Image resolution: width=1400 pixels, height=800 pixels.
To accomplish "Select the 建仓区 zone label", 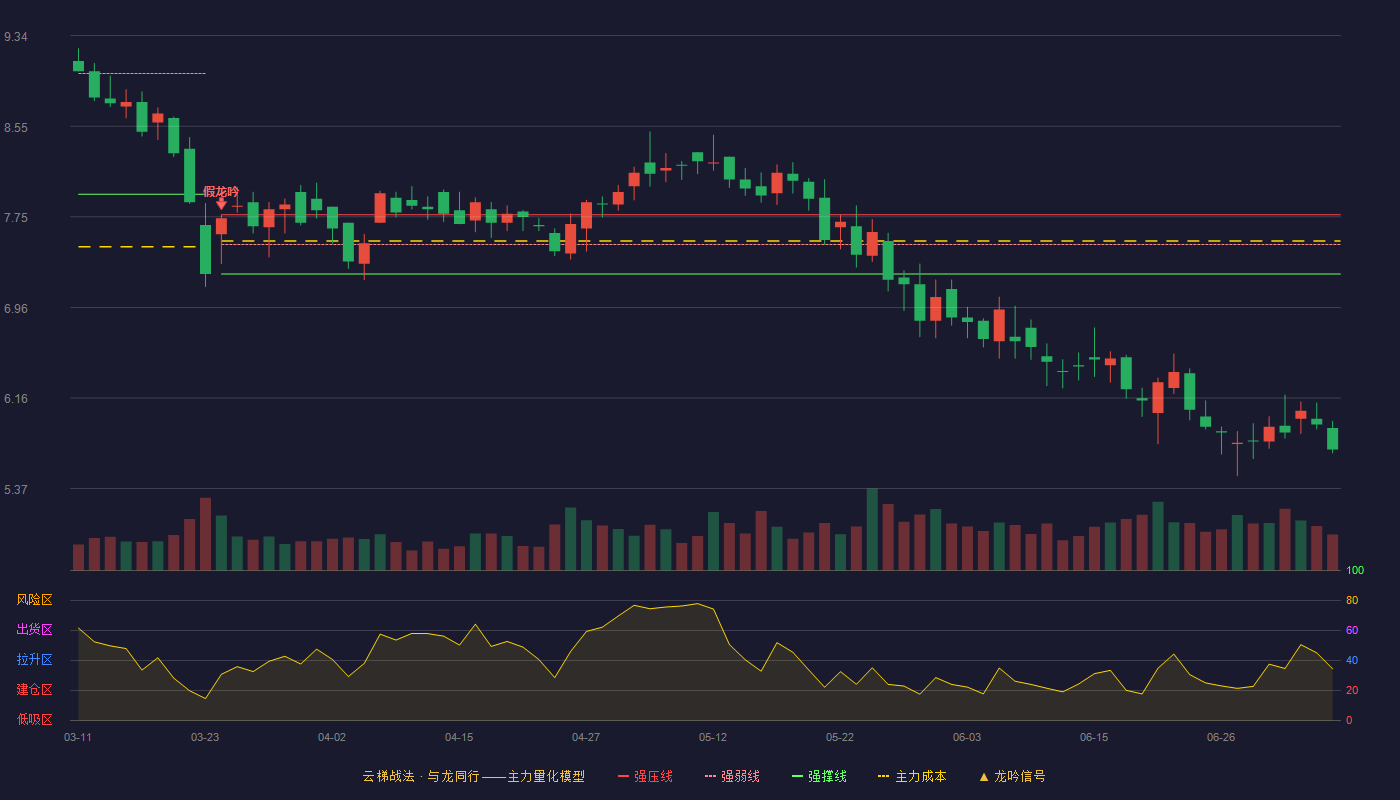I will coord(34,690).
